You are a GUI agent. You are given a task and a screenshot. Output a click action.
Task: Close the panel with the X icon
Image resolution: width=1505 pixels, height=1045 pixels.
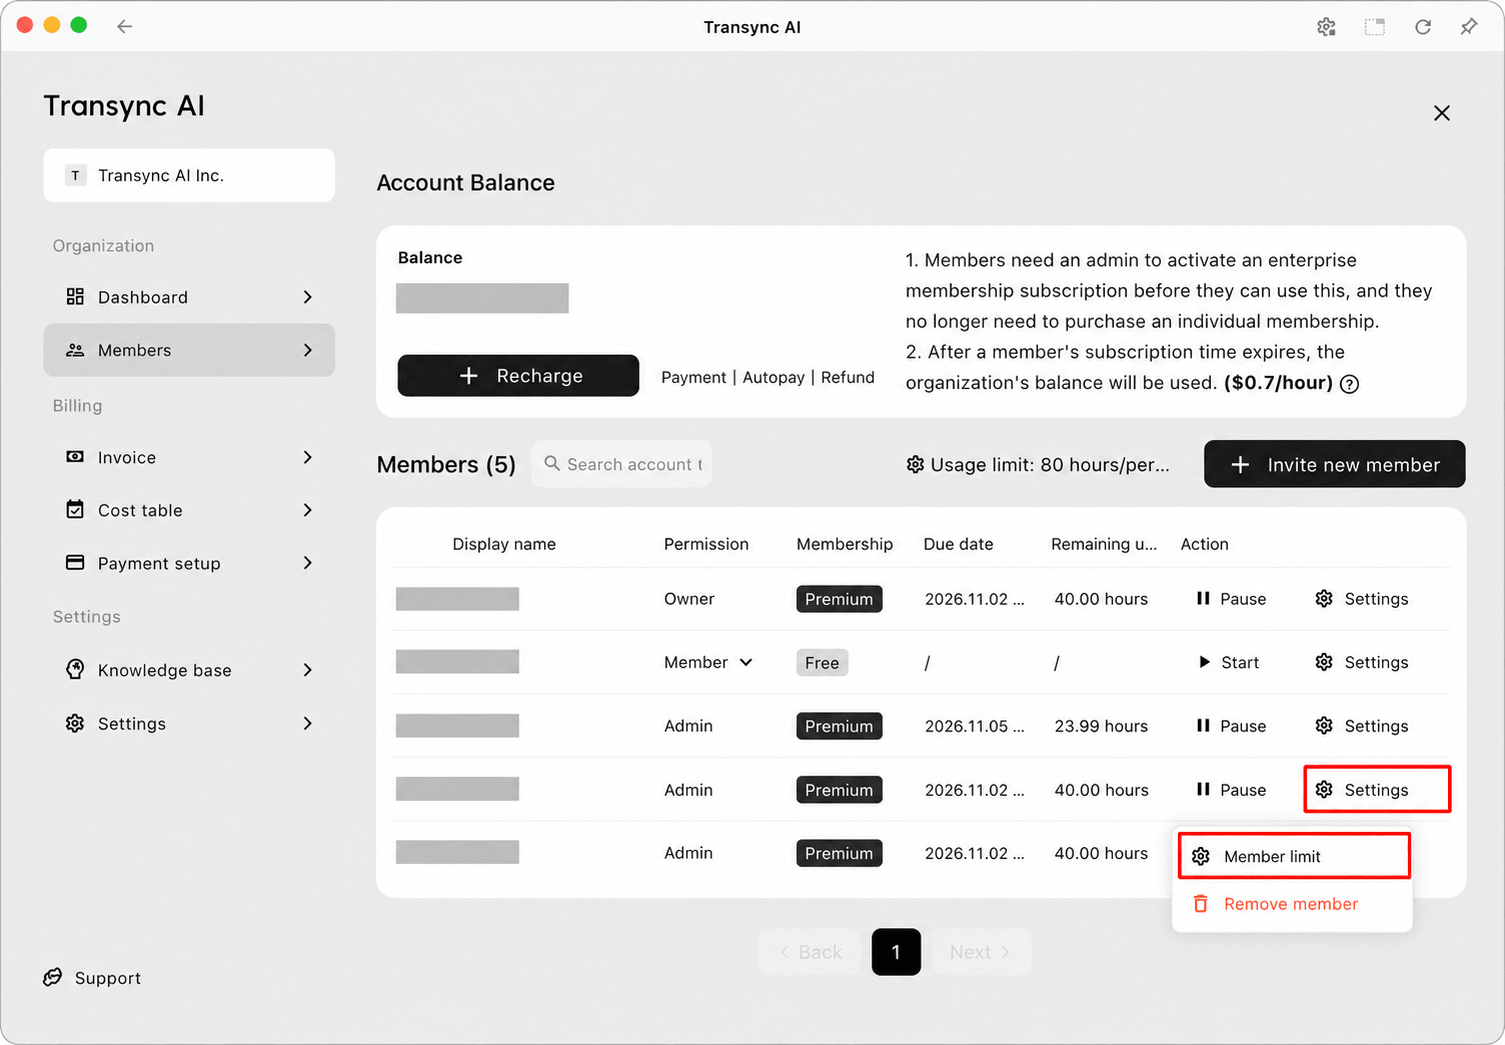click(x=1442, y=113)
